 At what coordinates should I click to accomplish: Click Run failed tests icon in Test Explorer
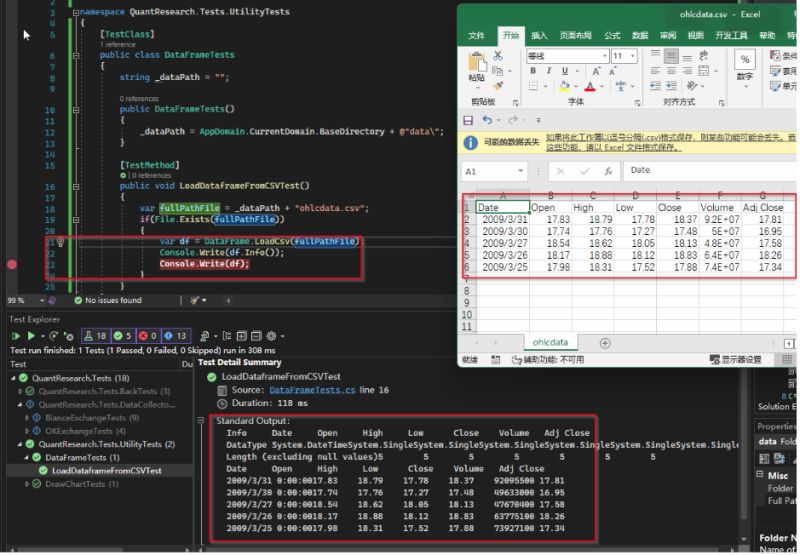(69, 337)
